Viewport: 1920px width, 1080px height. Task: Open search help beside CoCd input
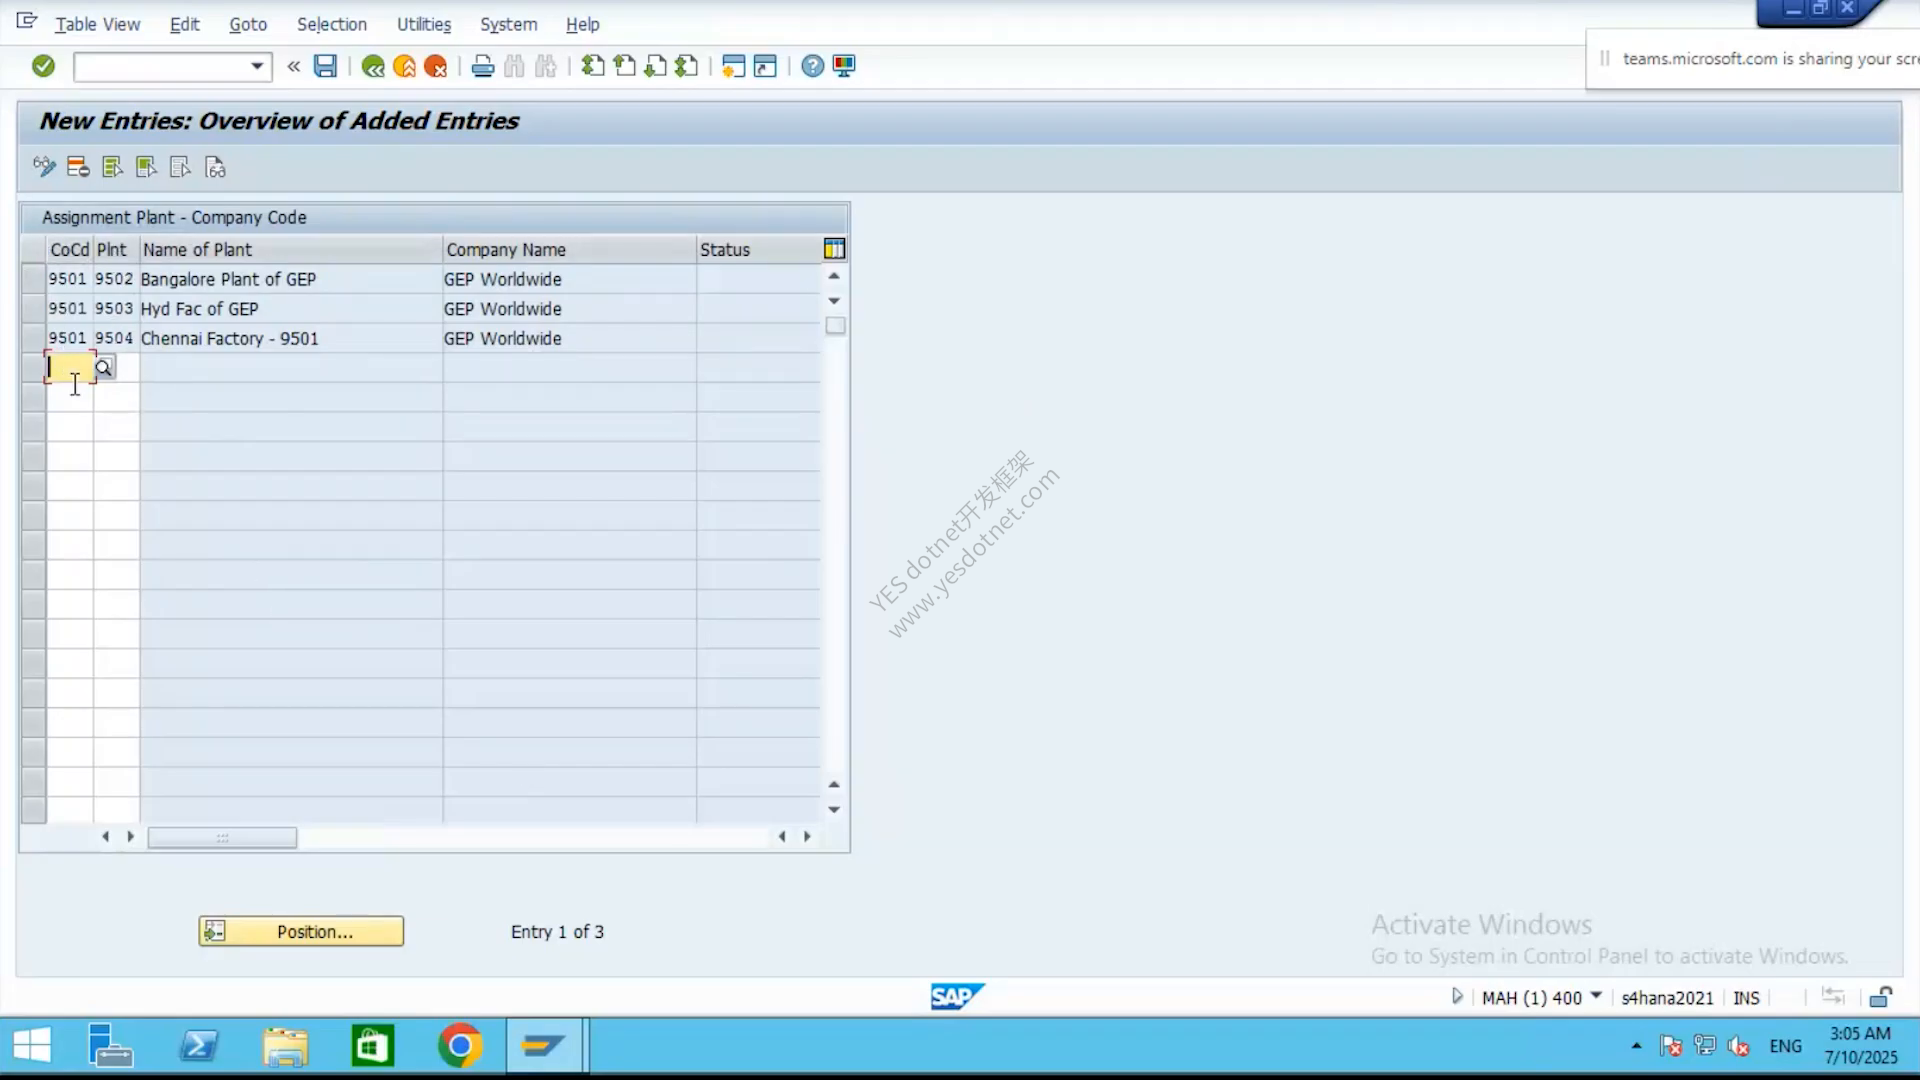pos(104,368)
